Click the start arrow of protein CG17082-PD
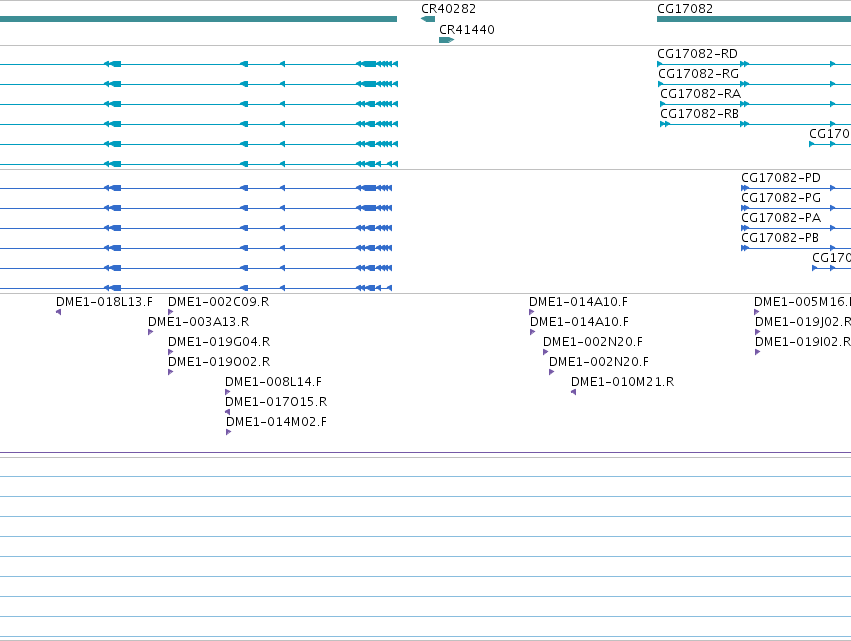This screenshot has width=851, height=641. click(x=745, y=188)
